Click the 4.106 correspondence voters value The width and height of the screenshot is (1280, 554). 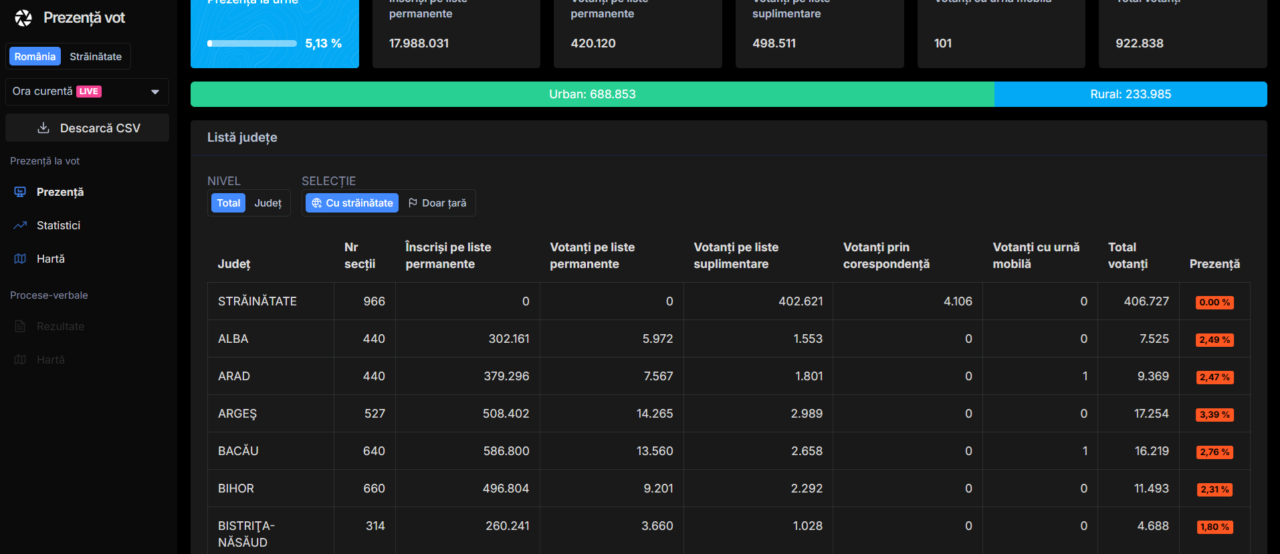click(958, 301)
